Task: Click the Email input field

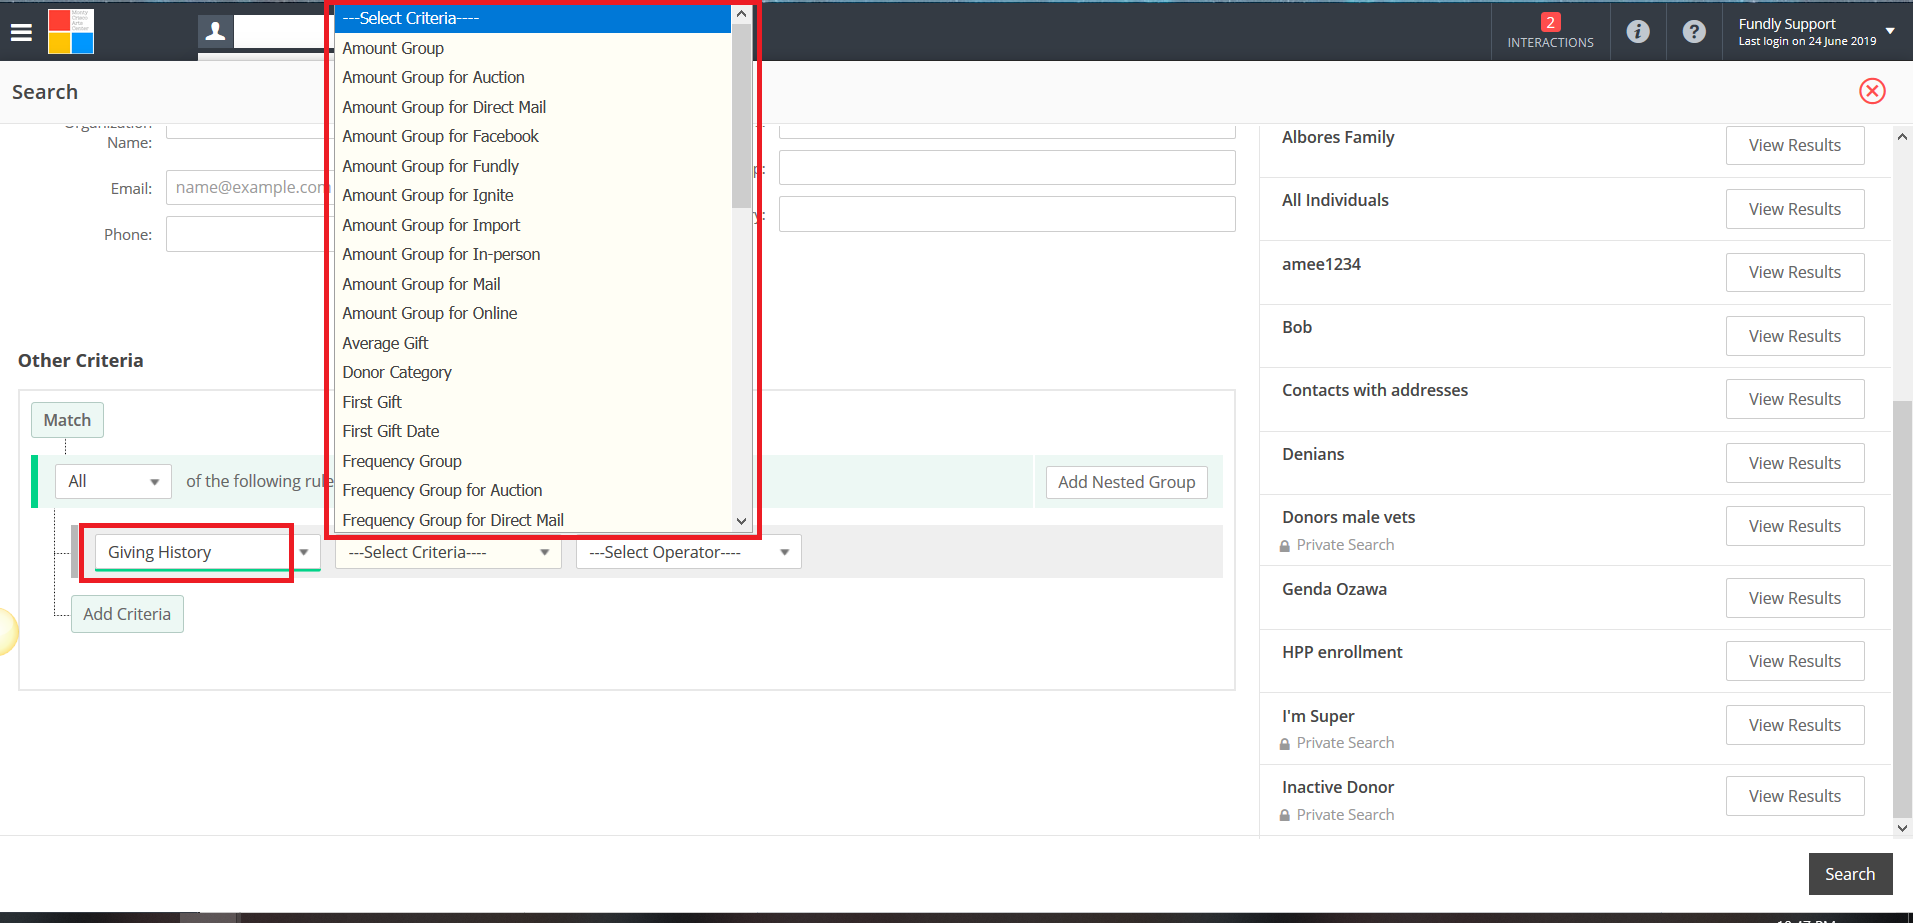Action: pyautogui.click(x=250, y=187)
